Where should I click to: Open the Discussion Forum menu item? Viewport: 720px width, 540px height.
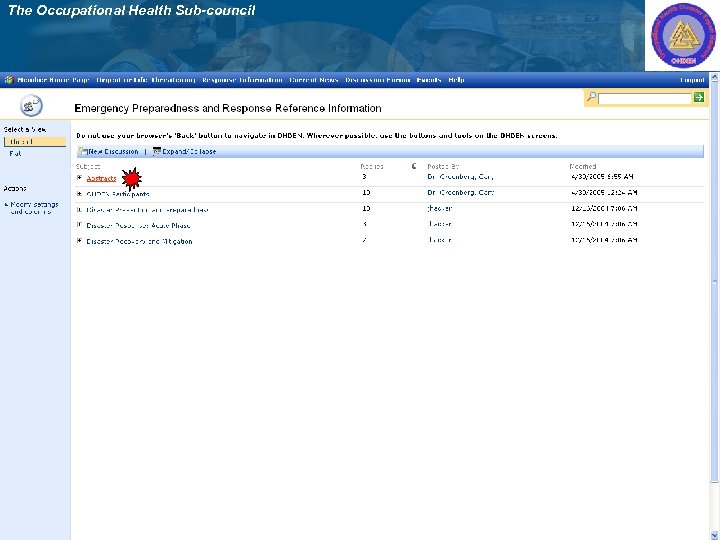click(377, 80)
